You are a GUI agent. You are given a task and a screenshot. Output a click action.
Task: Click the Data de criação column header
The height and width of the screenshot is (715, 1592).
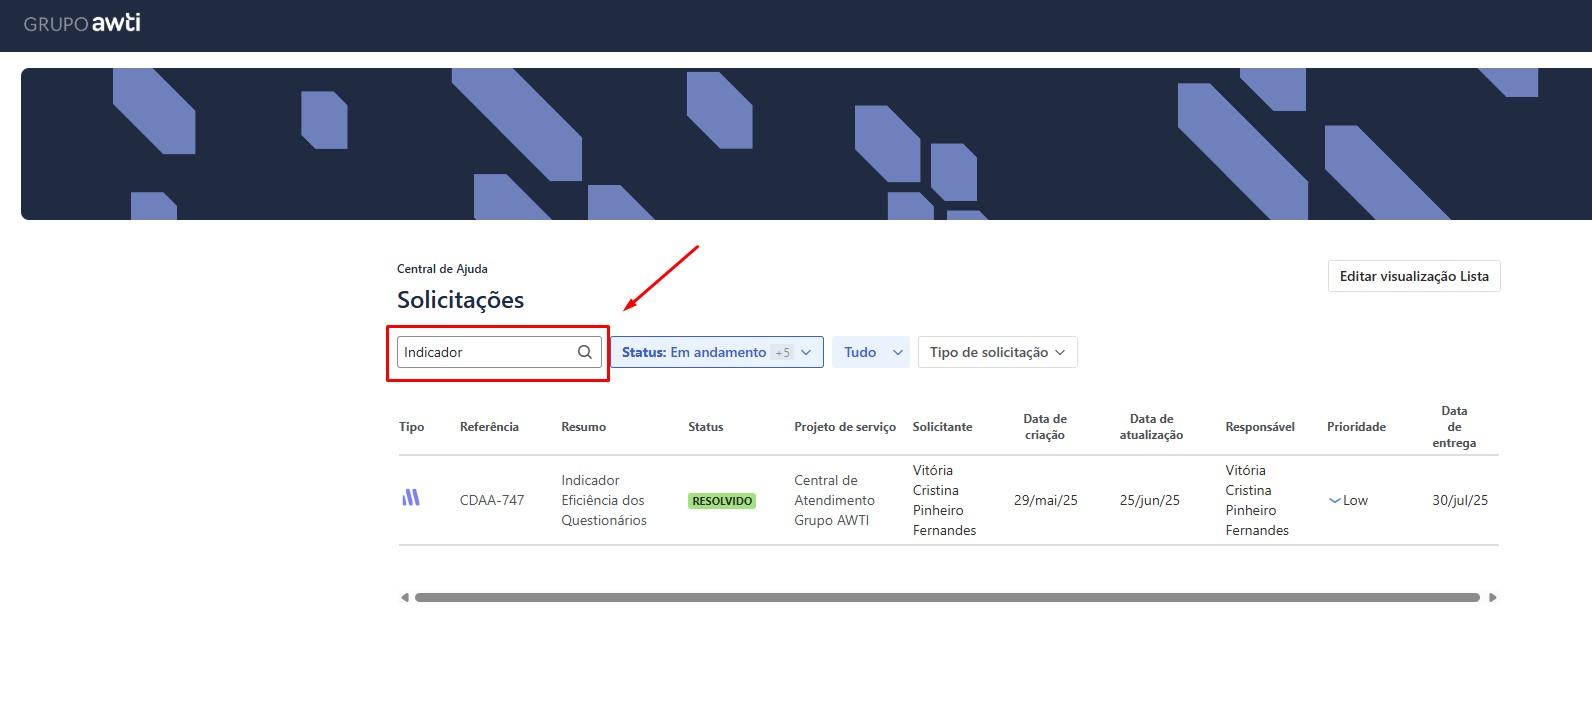pyautogui.click(x=1045, y=427)
